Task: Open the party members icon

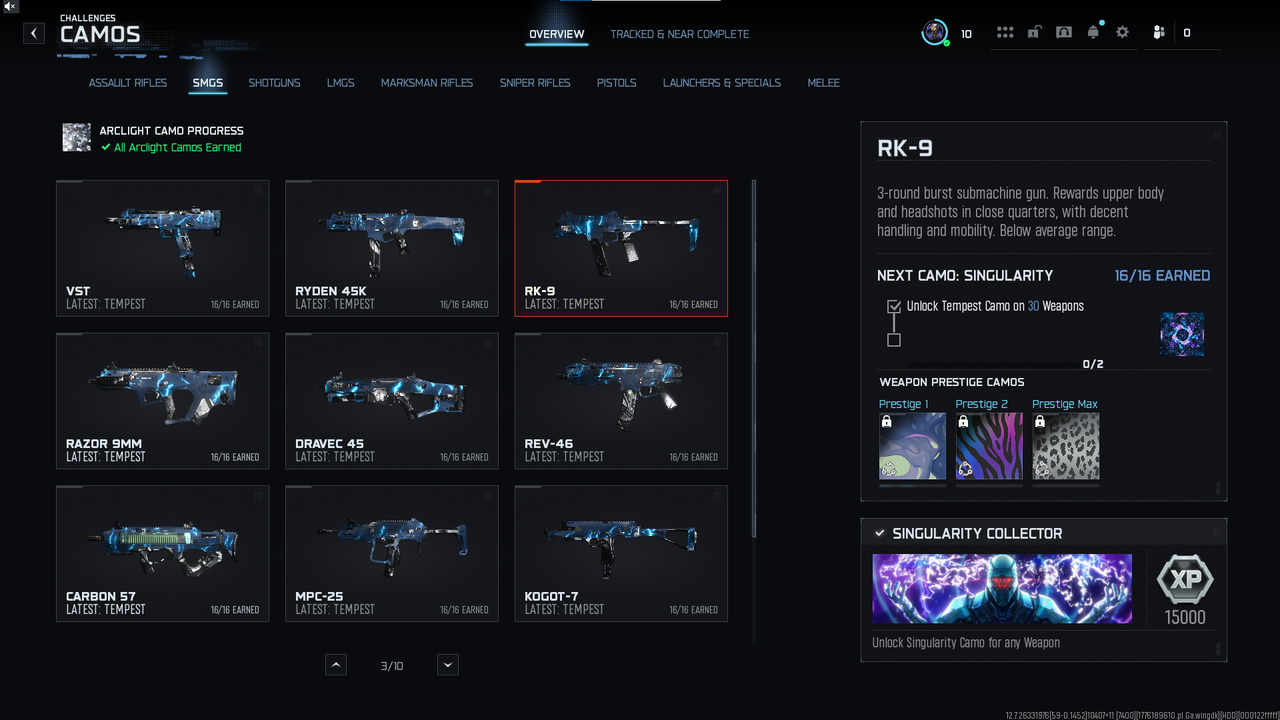Action: 1158,33
